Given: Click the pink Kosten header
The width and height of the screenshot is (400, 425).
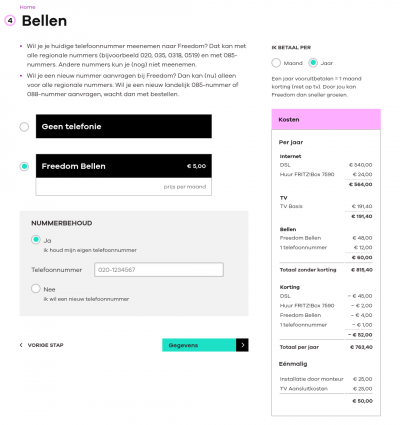Looking at the screenshot, I should coord(326,119).
